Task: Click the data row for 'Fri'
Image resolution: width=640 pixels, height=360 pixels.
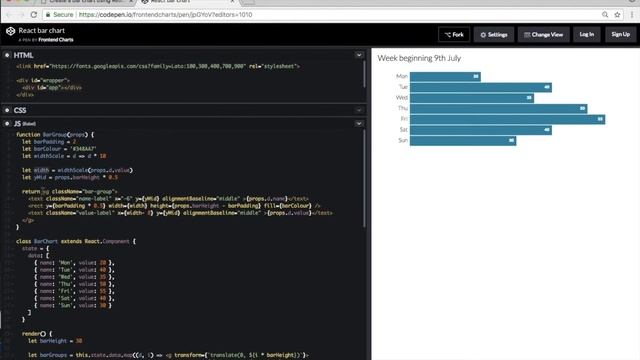Action: (x=74, y=291)
